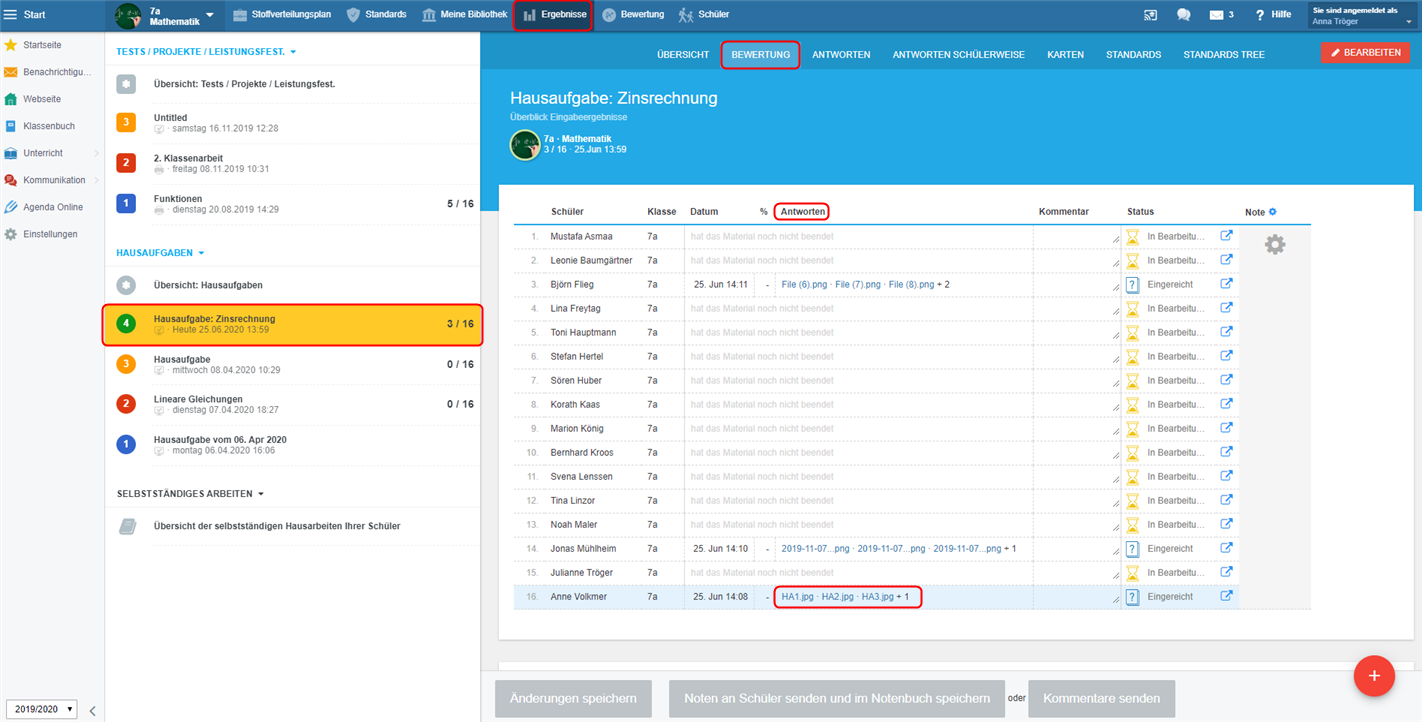Click the Kommentare senden button
1422x722 pixels.
coord(1101,698)
